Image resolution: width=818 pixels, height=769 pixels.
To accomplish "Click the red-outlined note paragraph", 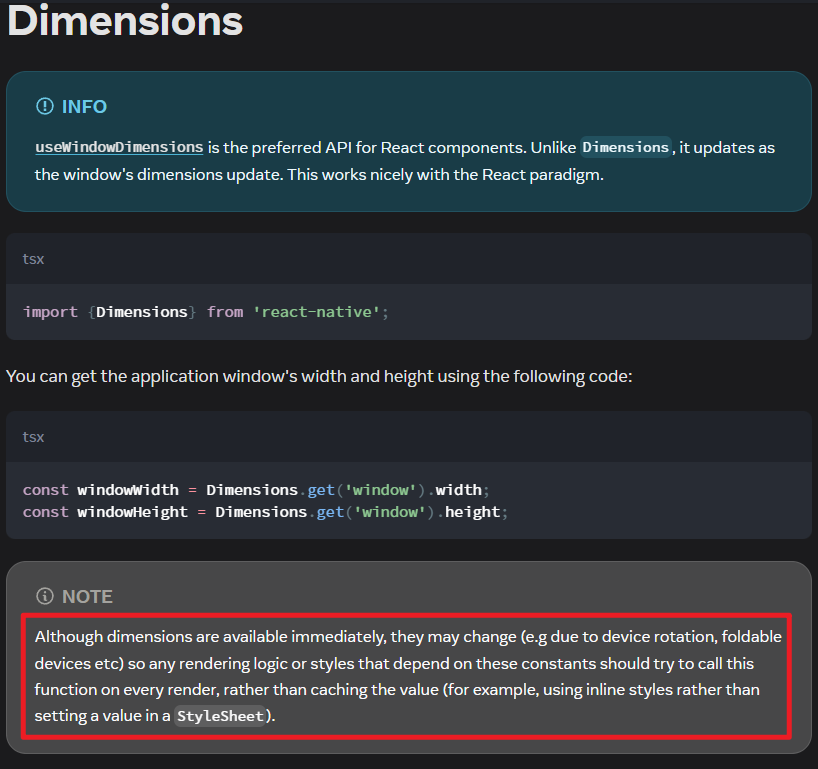I will (406, 676).
